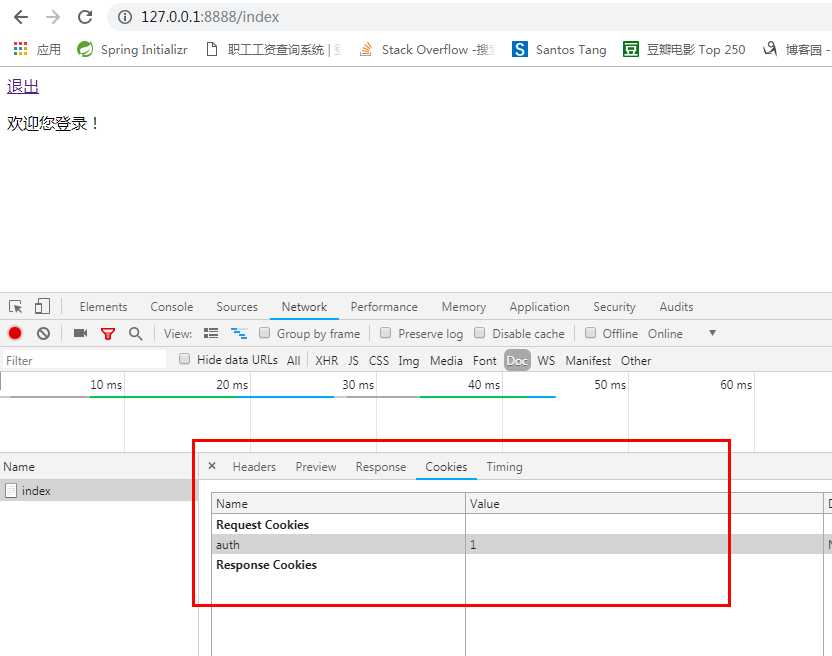Switch to the Security tab
This screenshot has height=656, width=832.
pyautogui.click(x=614, y=307)
